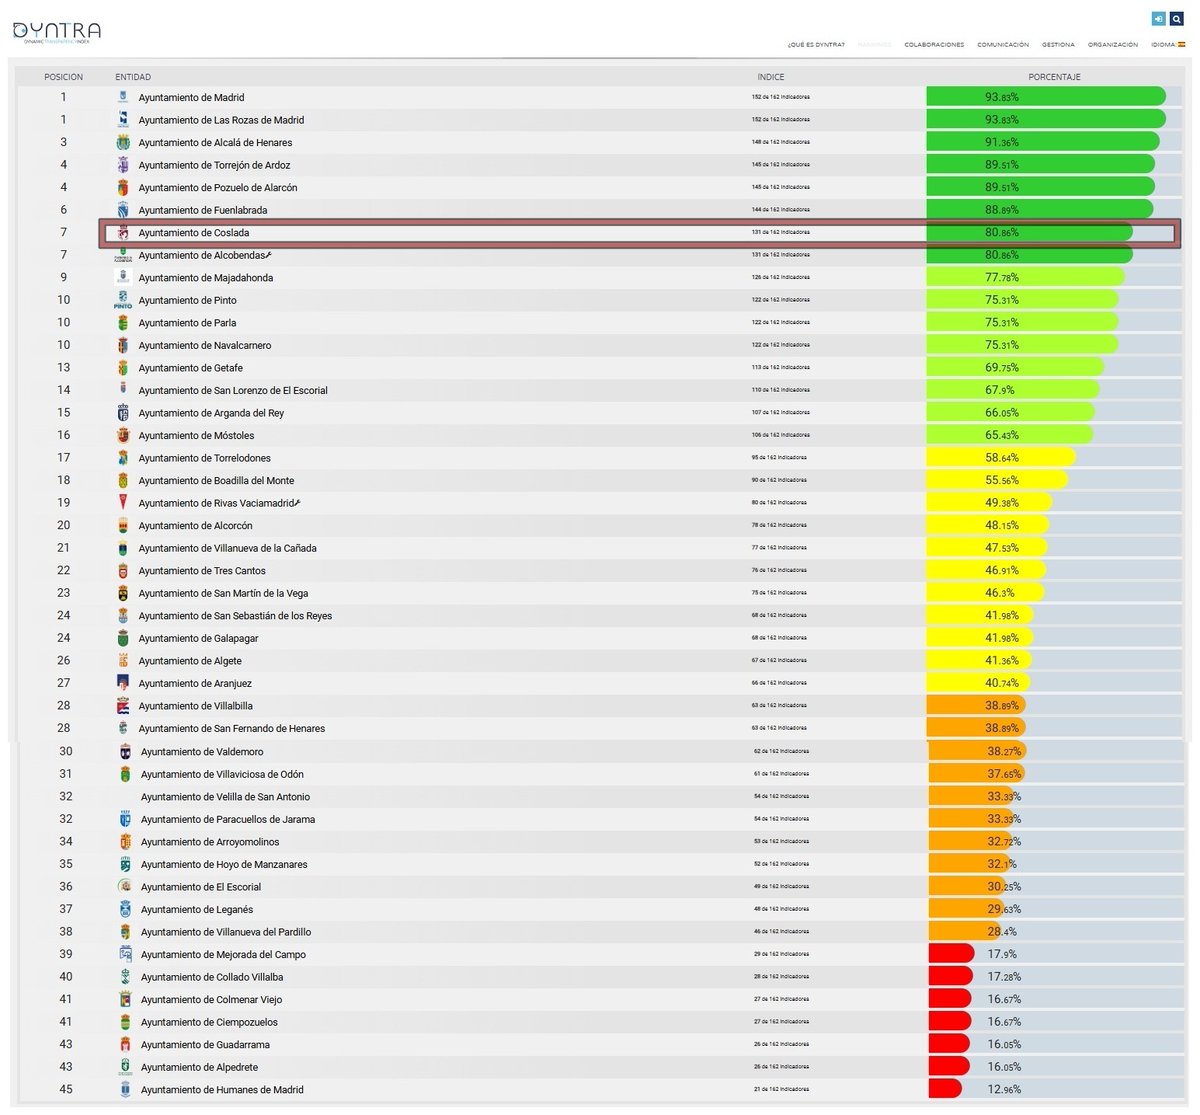Click the Pozuelo de Alarcón crest icon
The width and height of the screenshot is (1200, 1115).
pos(123,188)
